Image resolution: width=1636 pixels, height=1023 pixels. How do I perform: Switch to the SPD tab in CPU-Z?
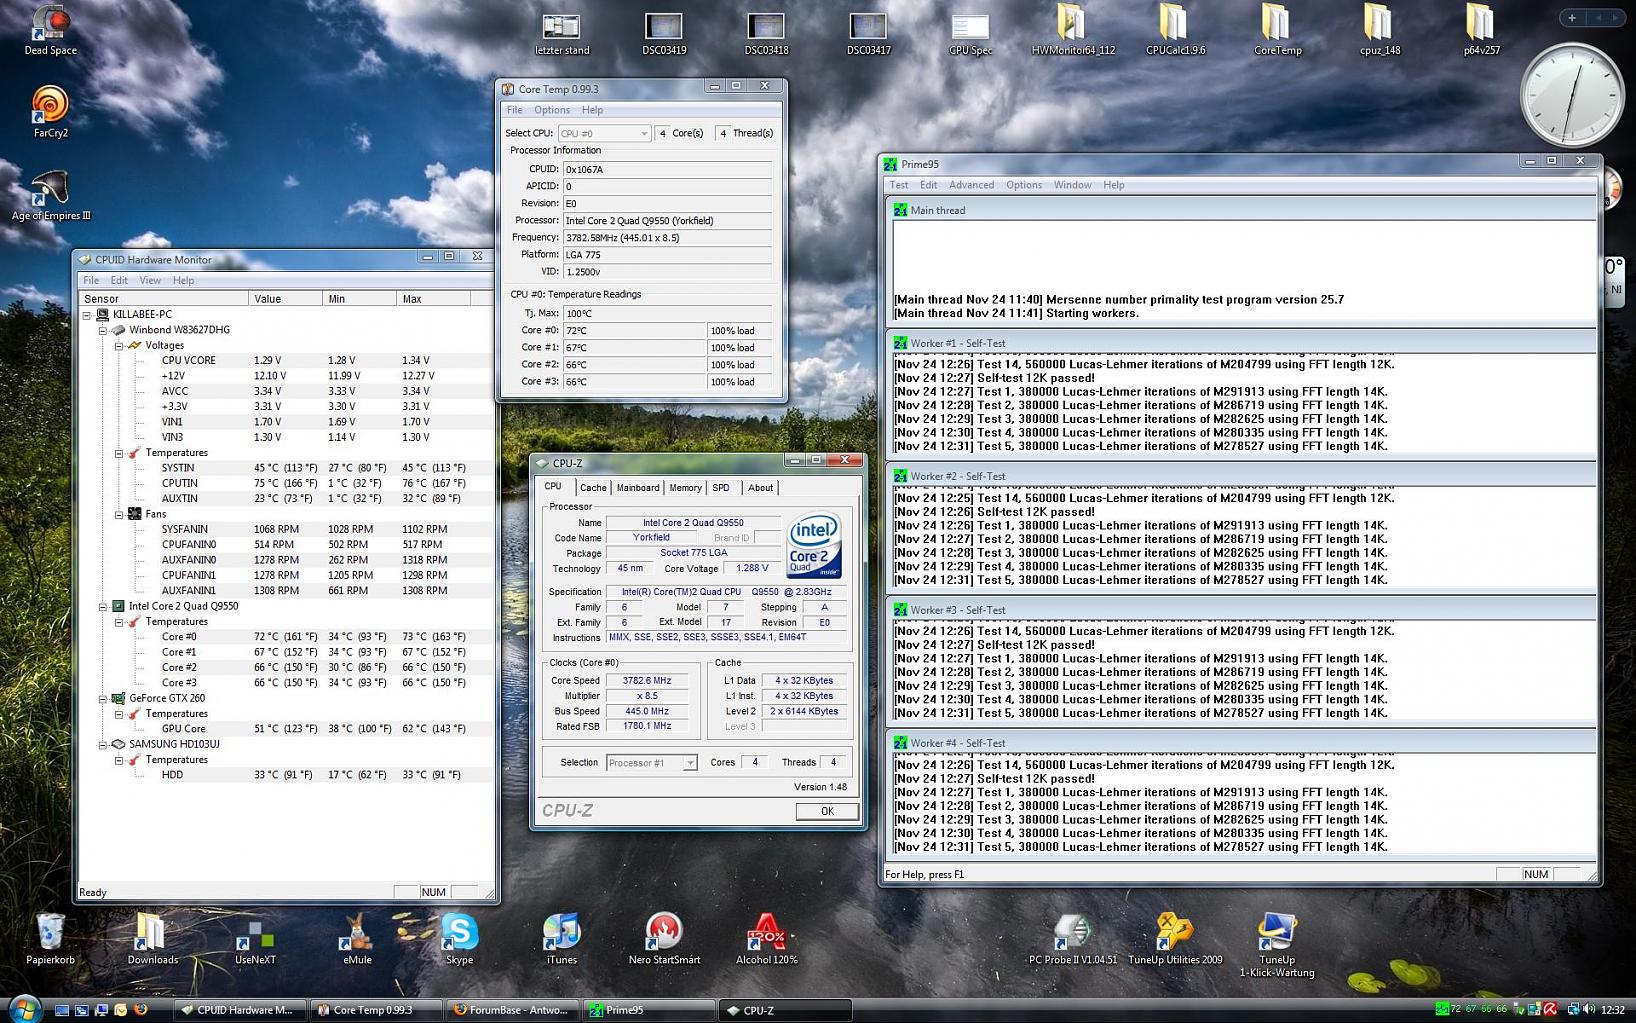coord(721,488)
